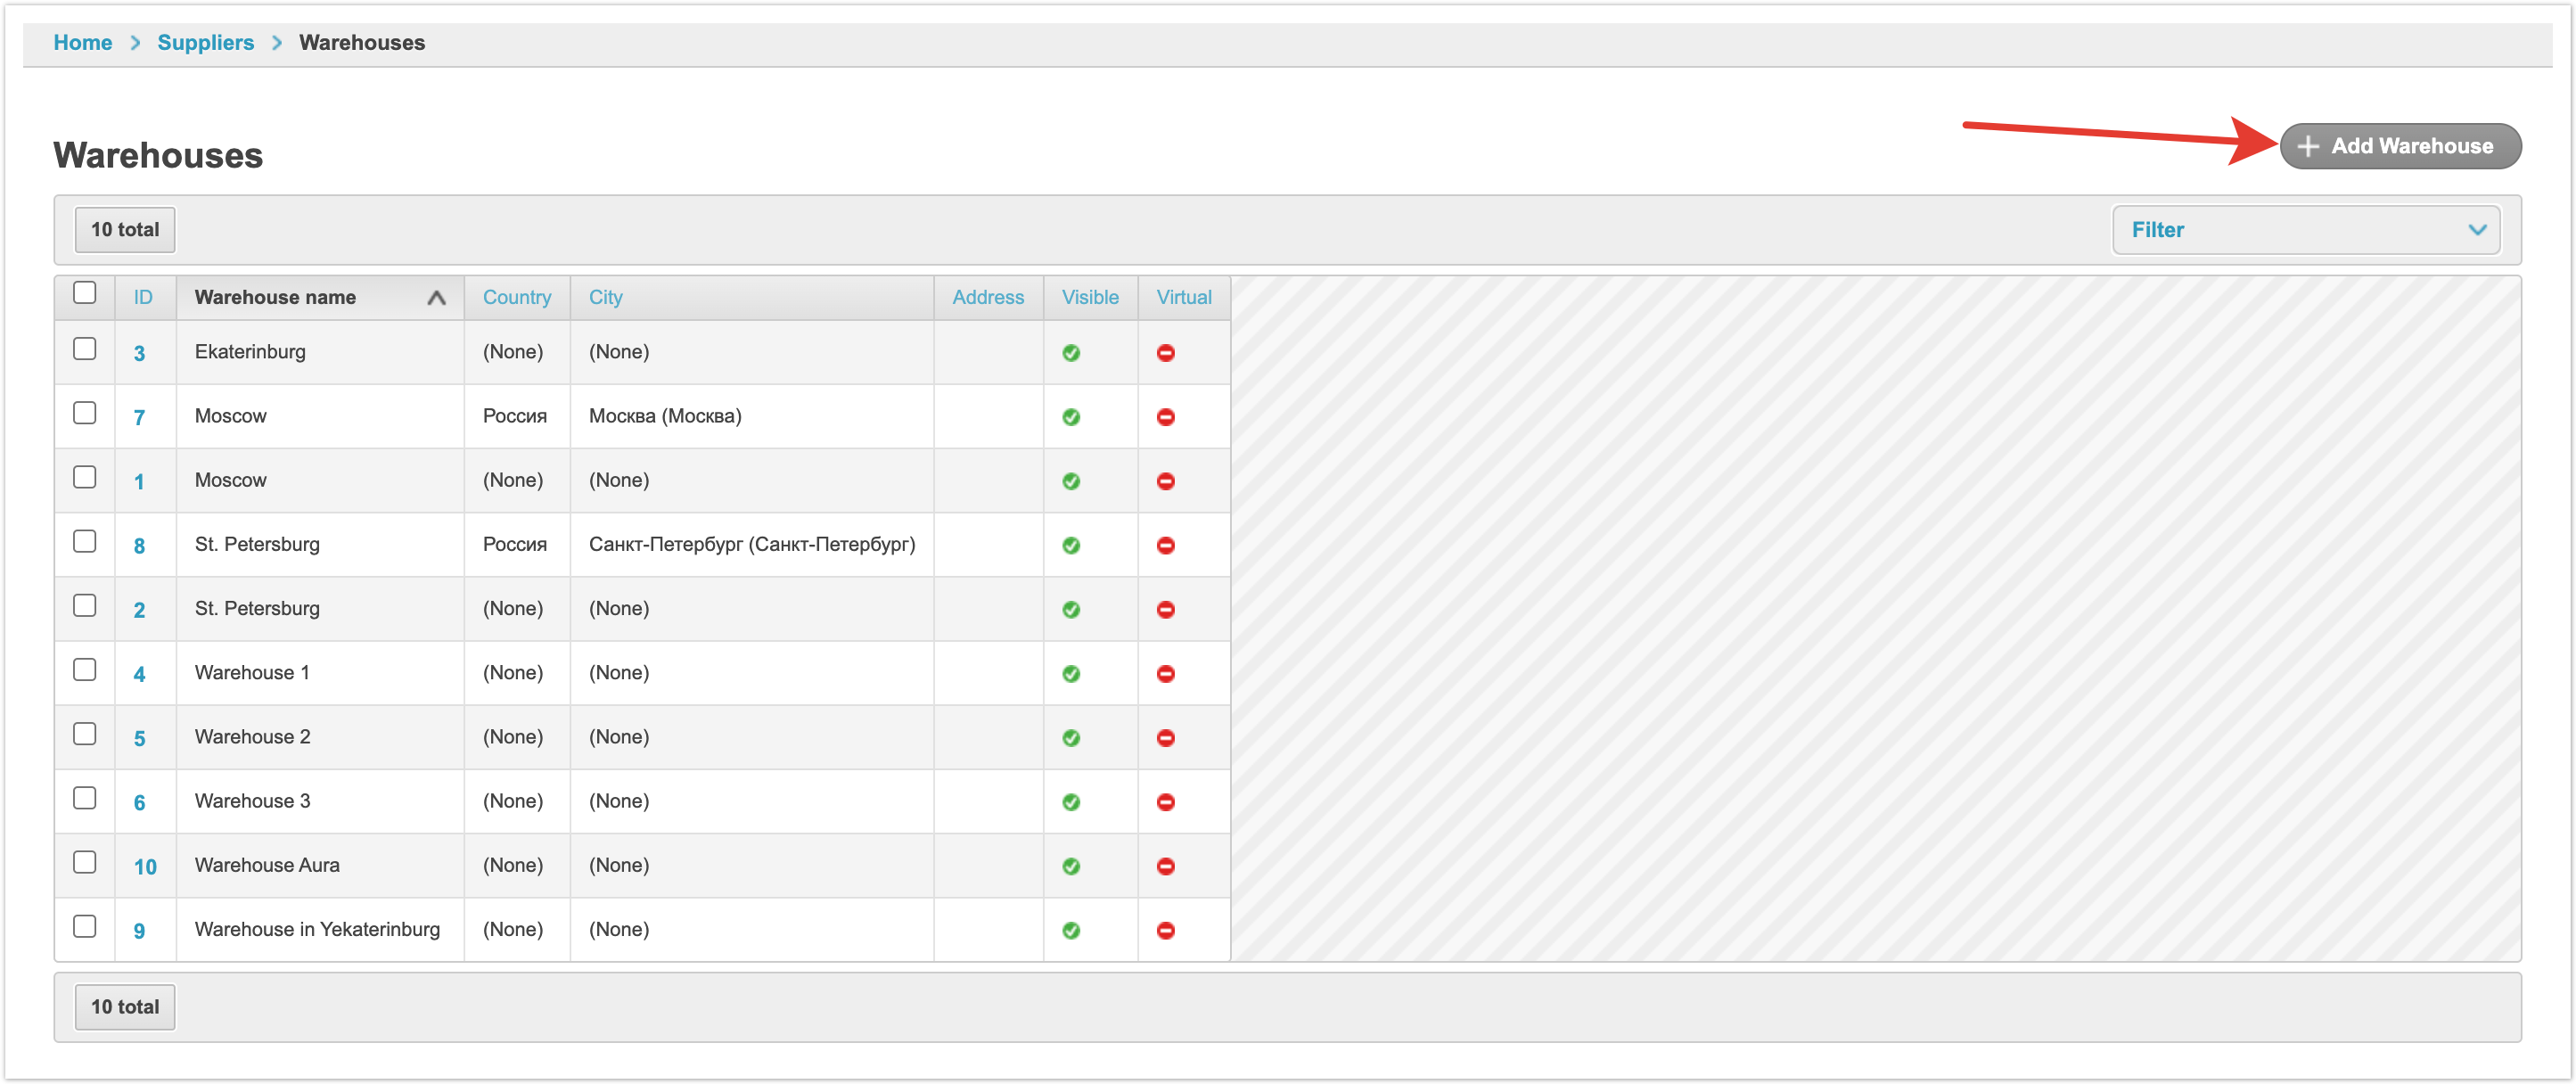Open Suppliers breadcrumb link

(205, 43)
